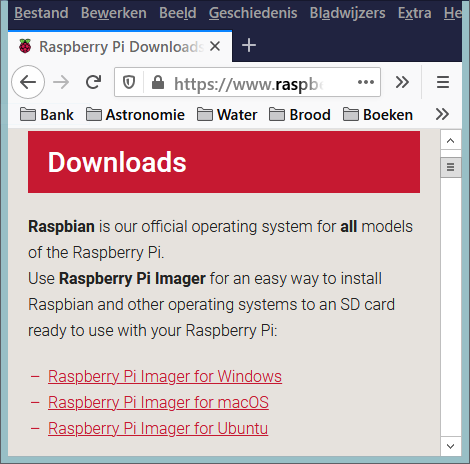Open the Geschiedenis menu
Image resolution: width=470 pixels, height=464 pixels.
click(253, 13)
